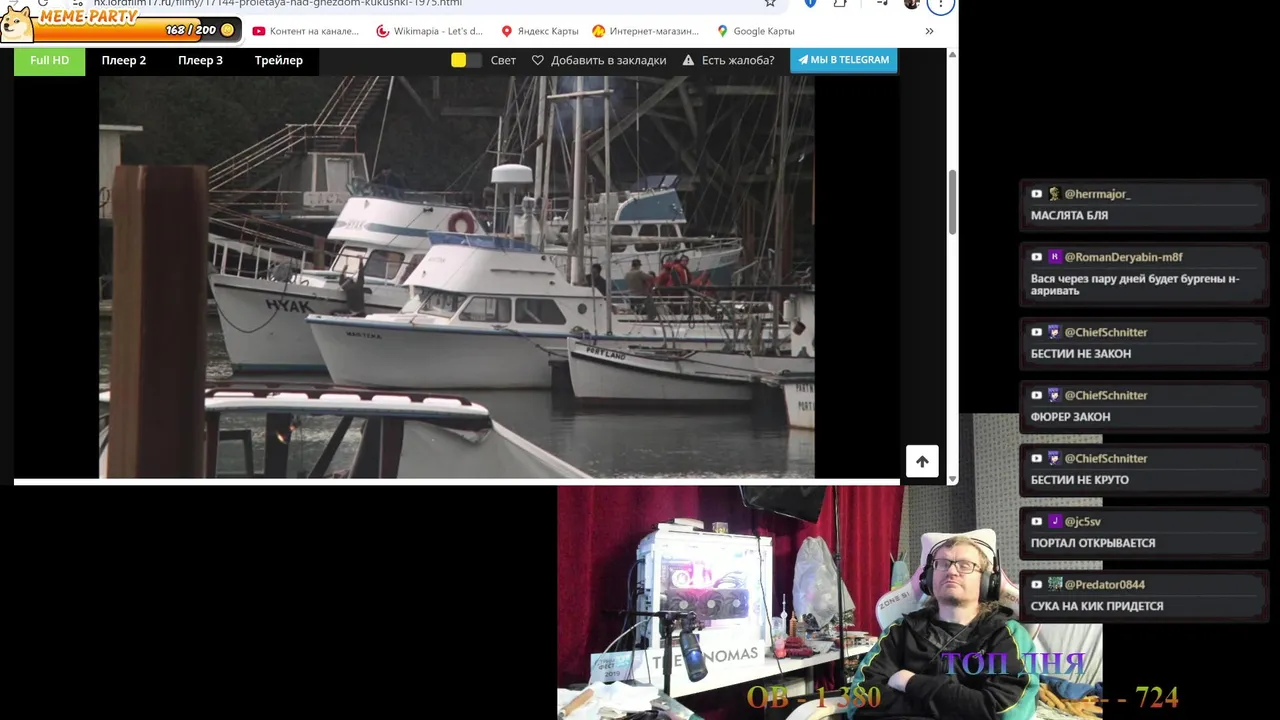The width and height of the screenshot is (1280, 720).
Task: Click the bookmark star icon
Action: 770,3
